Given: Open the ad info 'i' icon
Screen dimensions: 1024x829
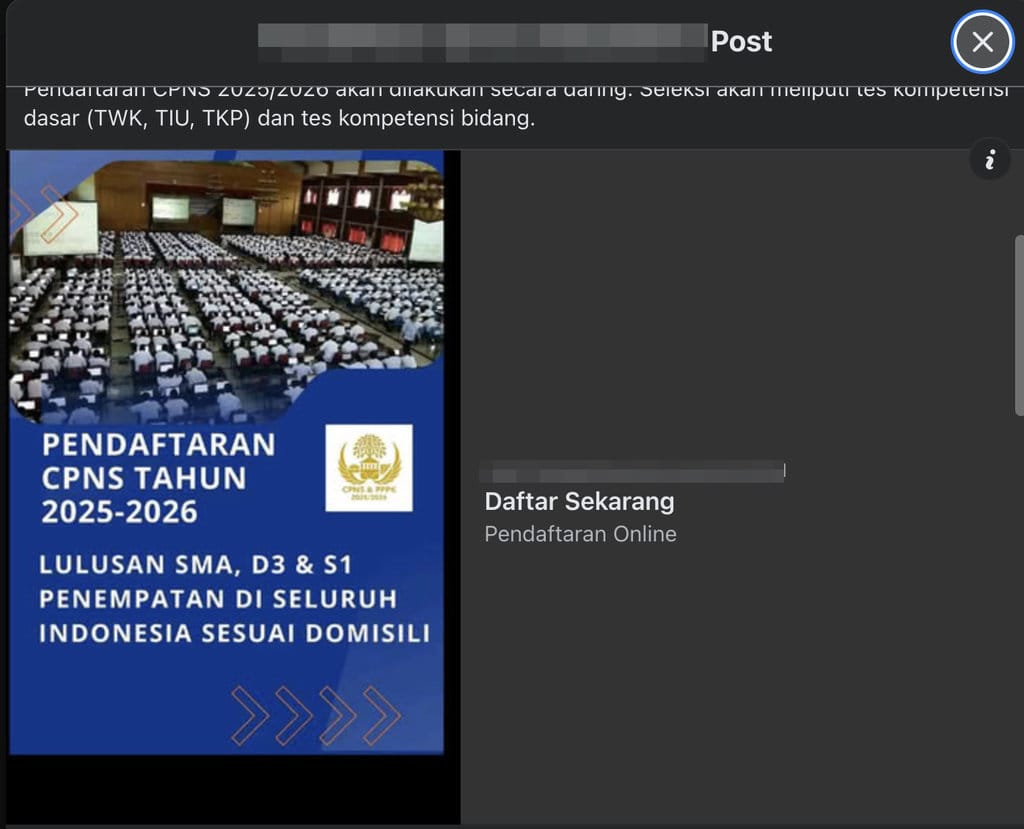Looking at the screenshot, I should tap(990, 160).
